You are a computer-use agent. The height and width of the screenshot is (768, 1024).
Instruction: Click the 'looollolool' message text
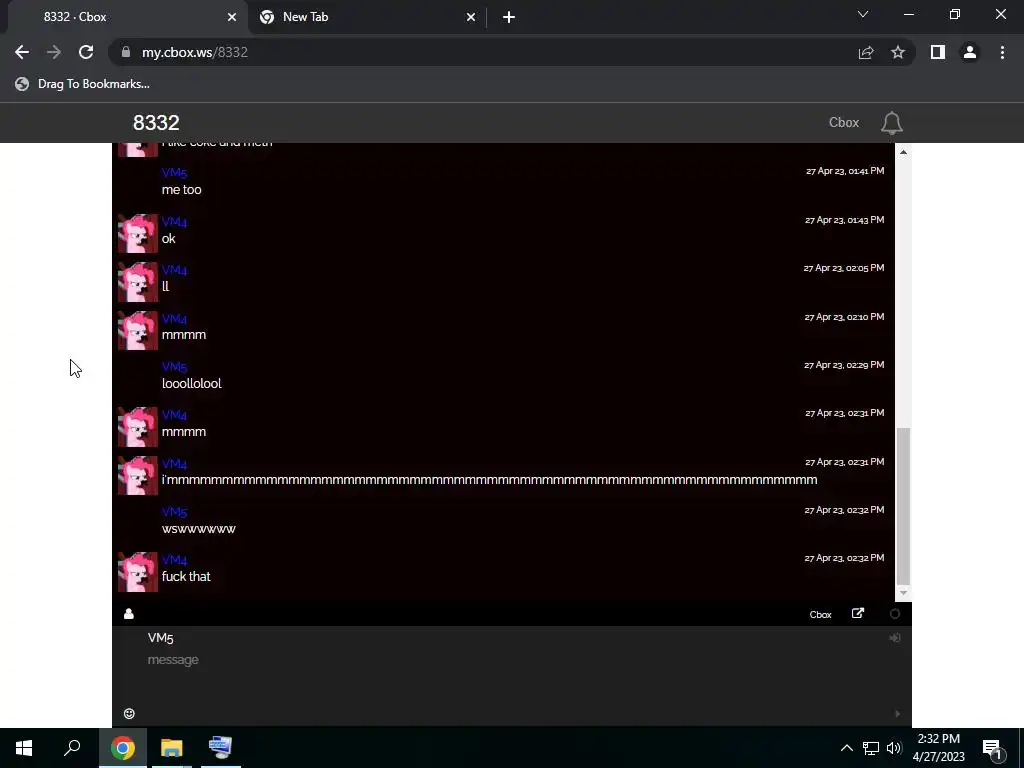pyautogui.click(x=191, y=383)
